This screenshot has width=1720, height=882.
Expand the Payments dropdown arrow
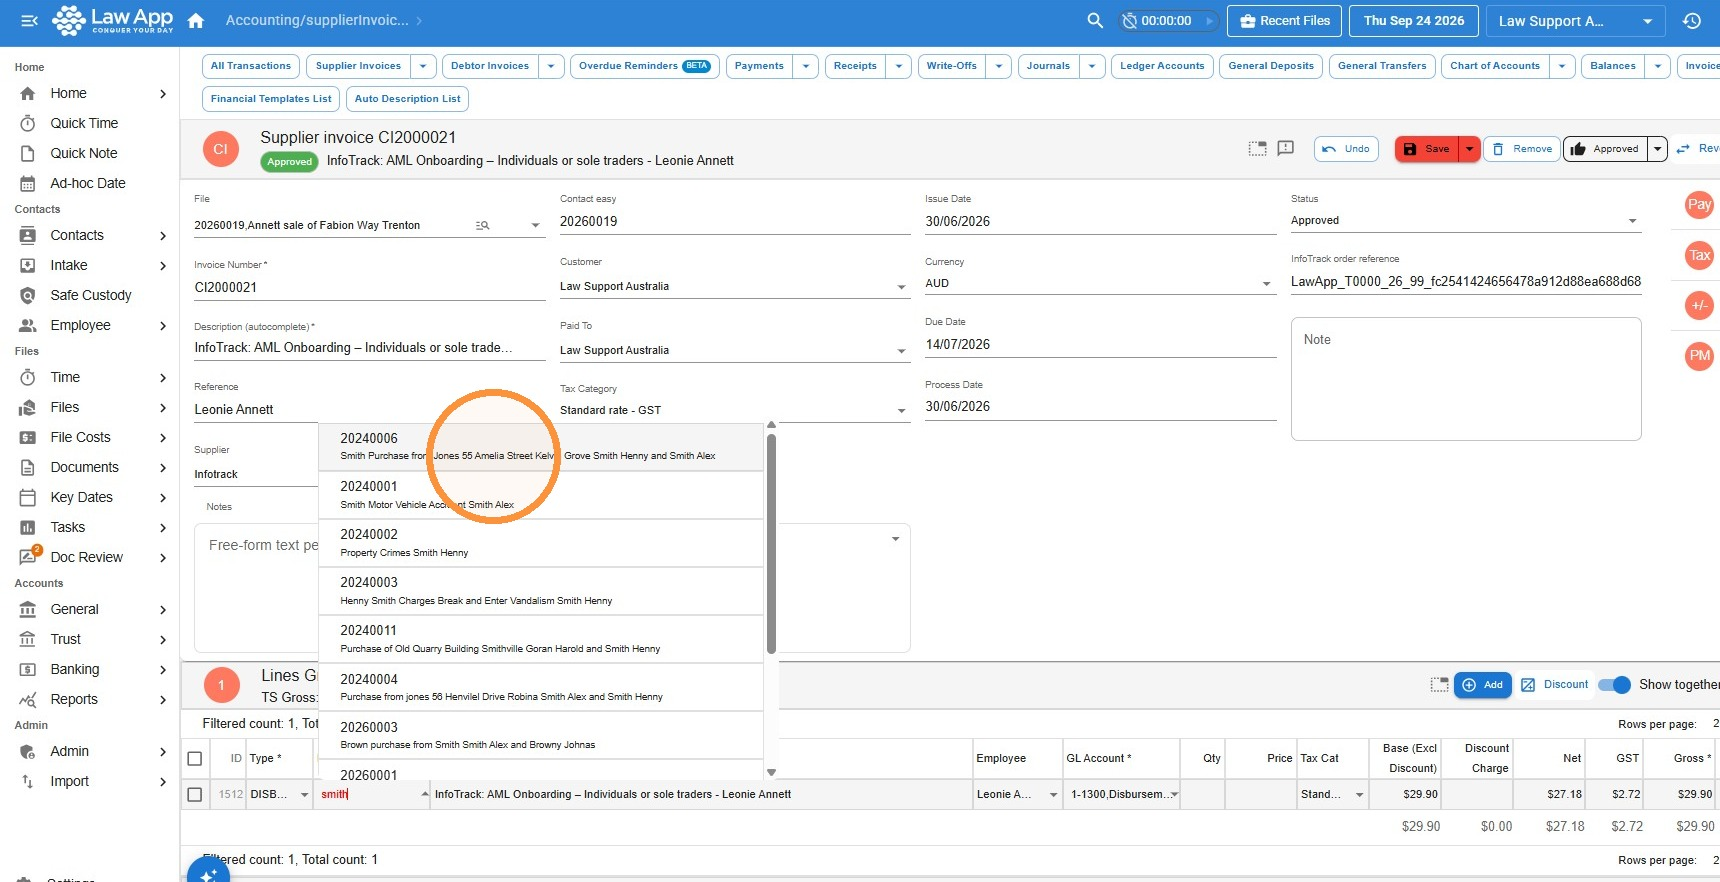tap(806, 66)
